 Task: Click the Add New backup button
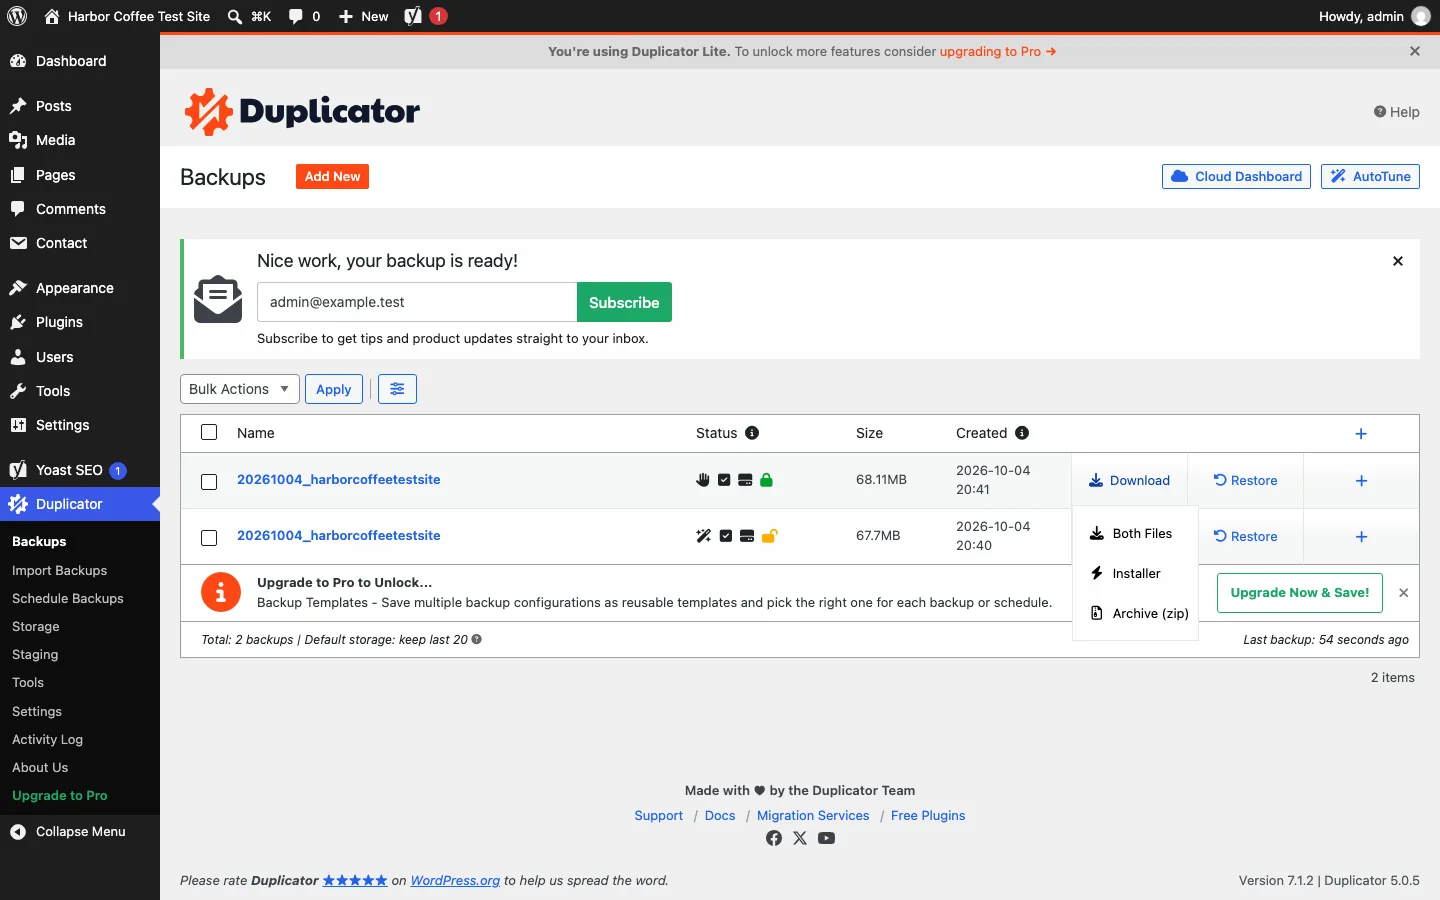pos(332,176)
